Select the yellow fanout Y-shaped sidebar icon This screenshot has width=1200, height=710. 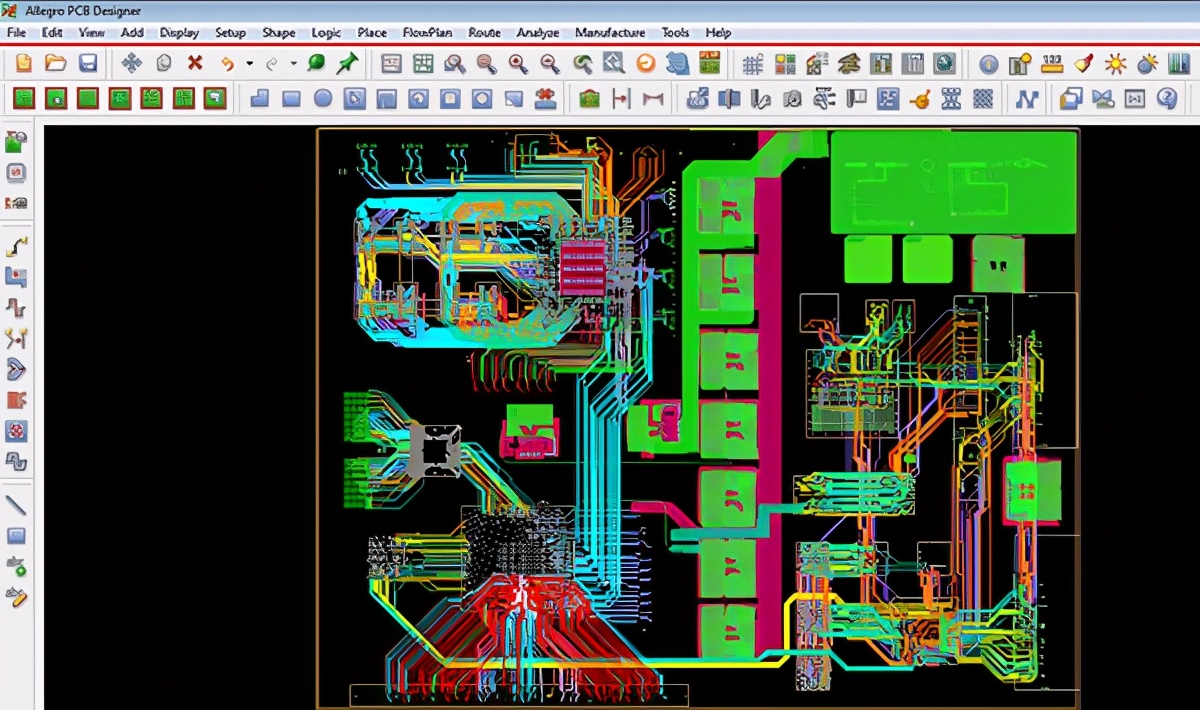[x=16, y=338]
